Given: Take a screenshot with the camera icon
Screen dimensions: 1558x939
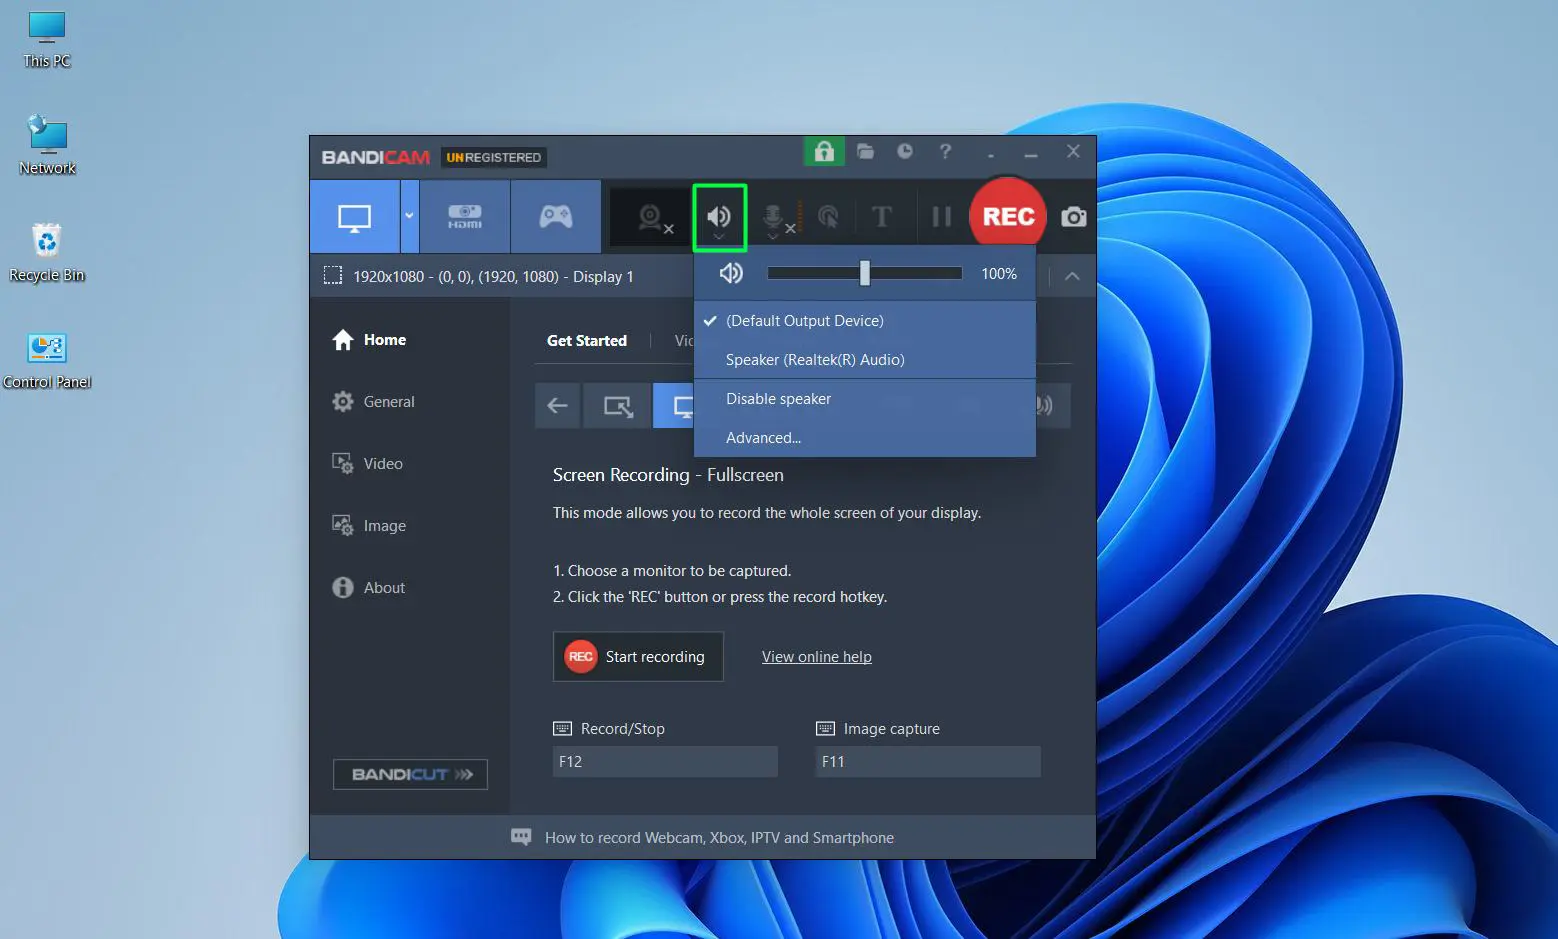Looking at the screenshot, I should coord(1073,215).
